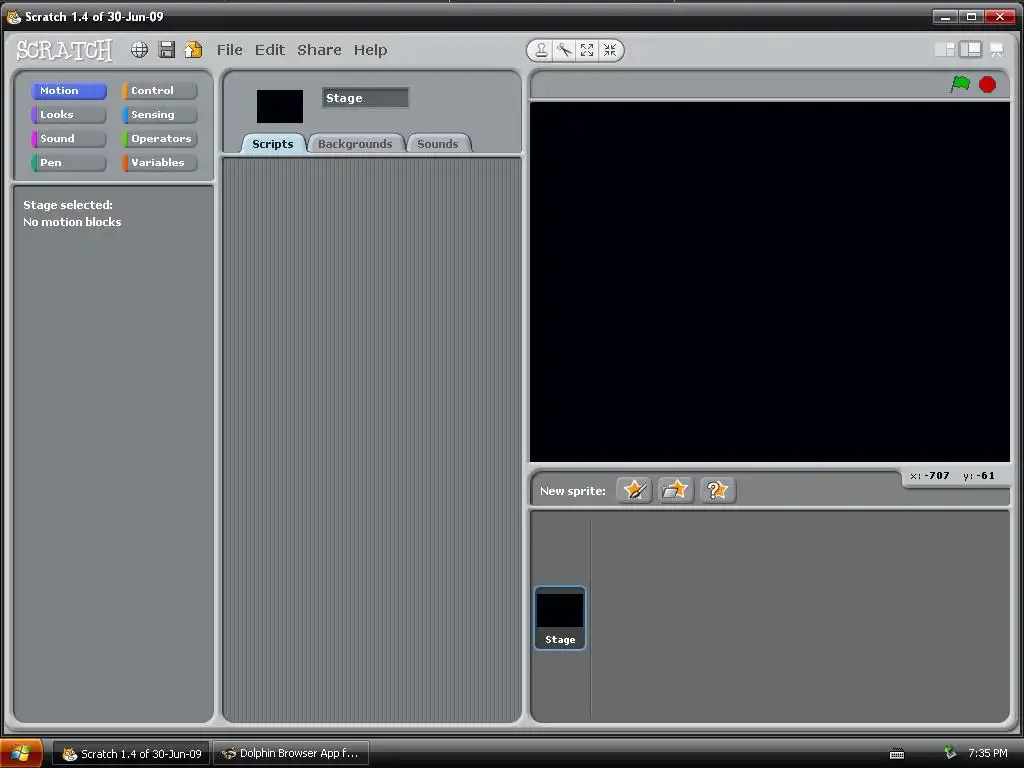Switch to small stage view mode
This screenshot has width=1024, height=768.
pos(945,50)
